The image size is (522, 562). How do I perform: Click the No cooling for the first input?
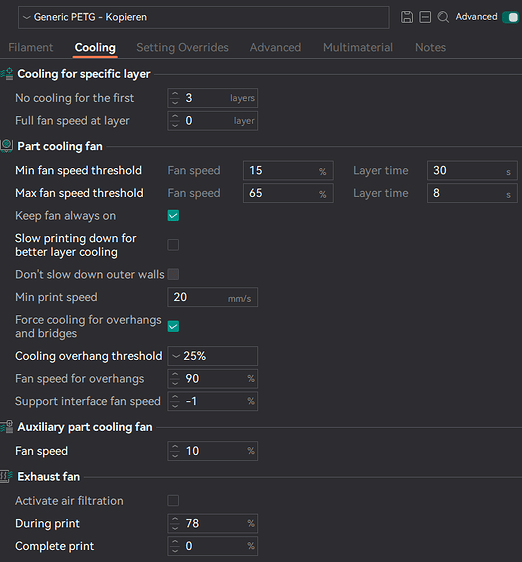[212, 98]
